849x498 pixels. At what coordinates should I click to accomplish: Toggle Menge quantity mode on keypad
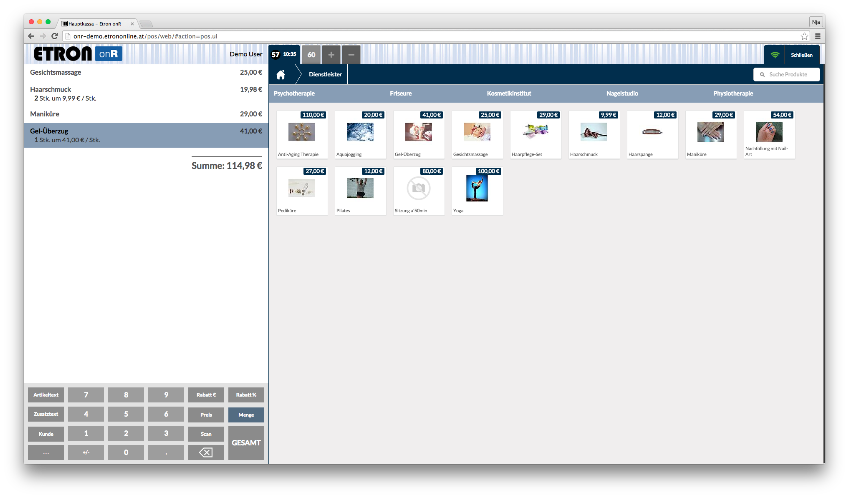coord(246,414)
